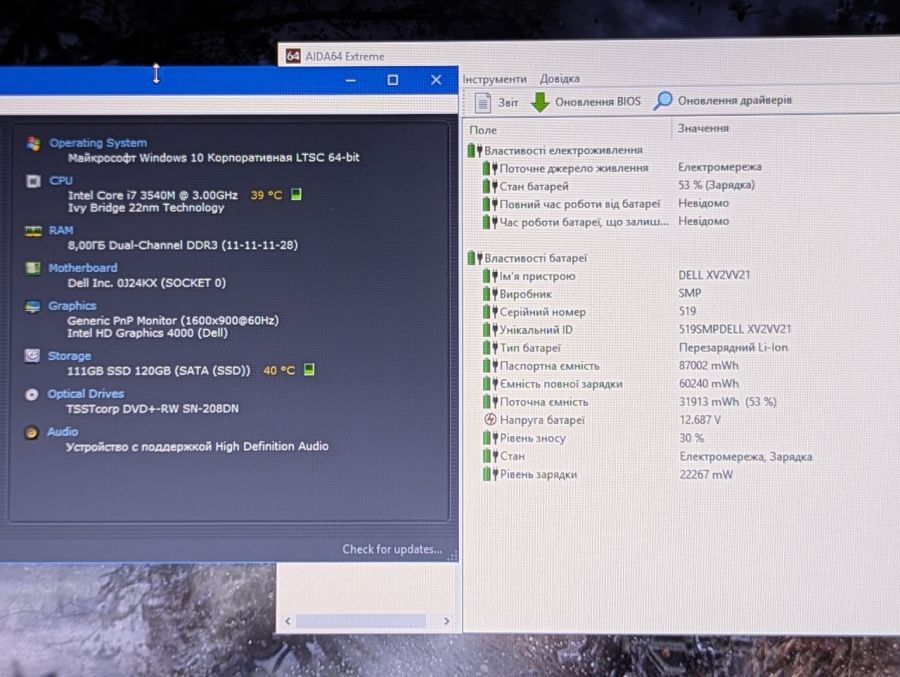This screenshot has width=900, height=677.
Task: Click the DELL XV2VV21 device name value
Action: [x=714, y=275]
